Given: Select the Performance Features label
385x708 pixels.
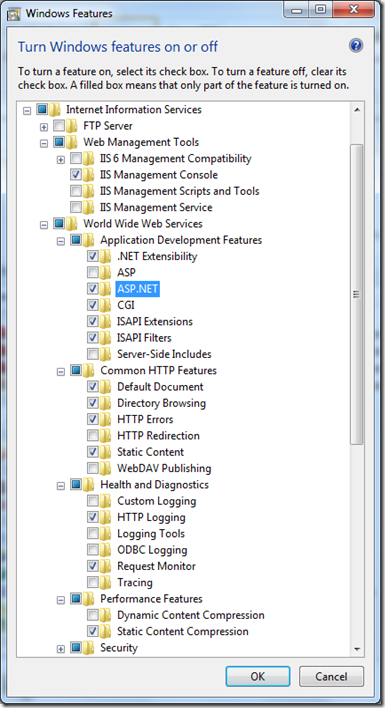Looking at the screenshot, I should [x=151, y=599].
